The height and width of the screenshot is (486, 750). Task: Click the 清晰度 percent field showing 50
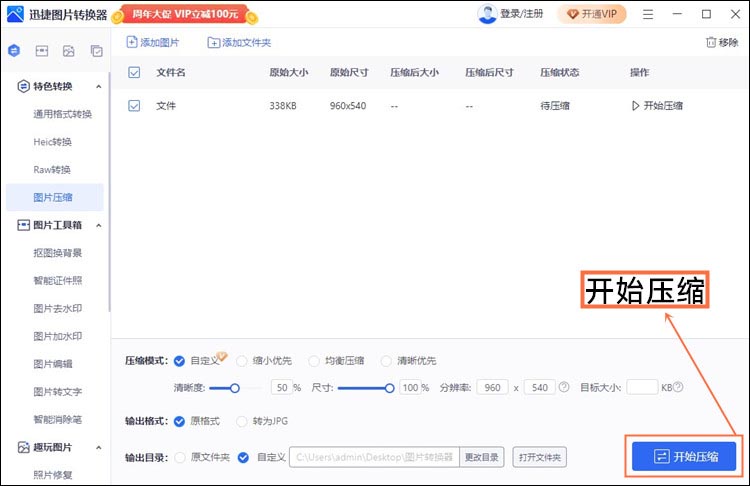(x=282, y=387)
